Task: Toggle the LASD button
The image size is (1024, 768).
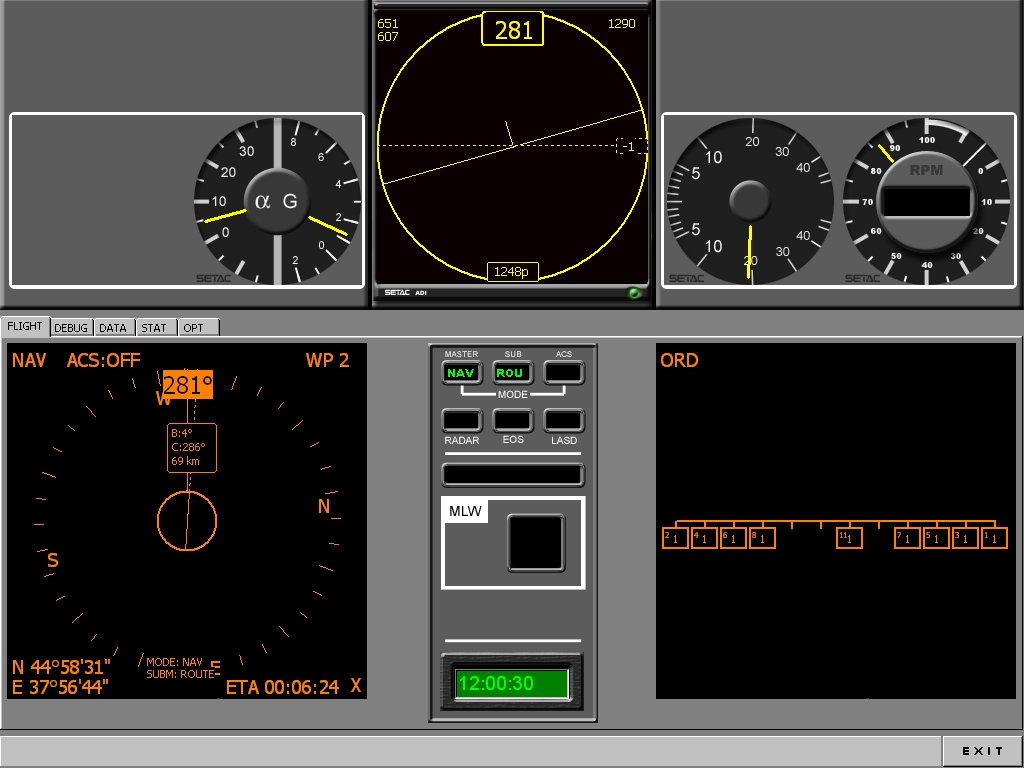Action: pyautogui.click(x=564, y=421)
